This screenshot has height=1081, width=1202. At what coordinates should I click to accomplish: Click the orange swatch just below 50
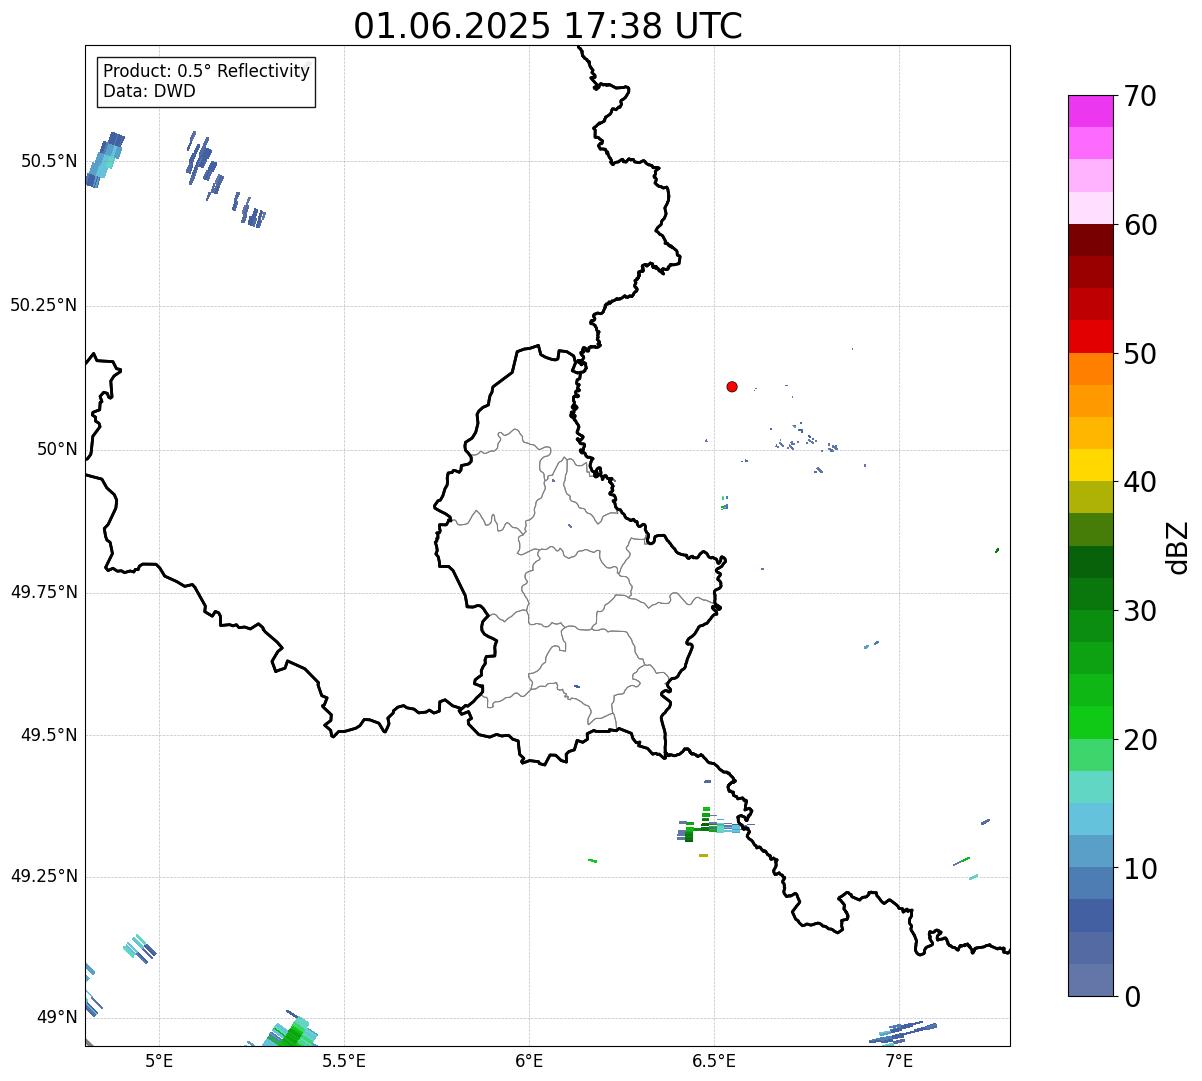(1090, 369)
